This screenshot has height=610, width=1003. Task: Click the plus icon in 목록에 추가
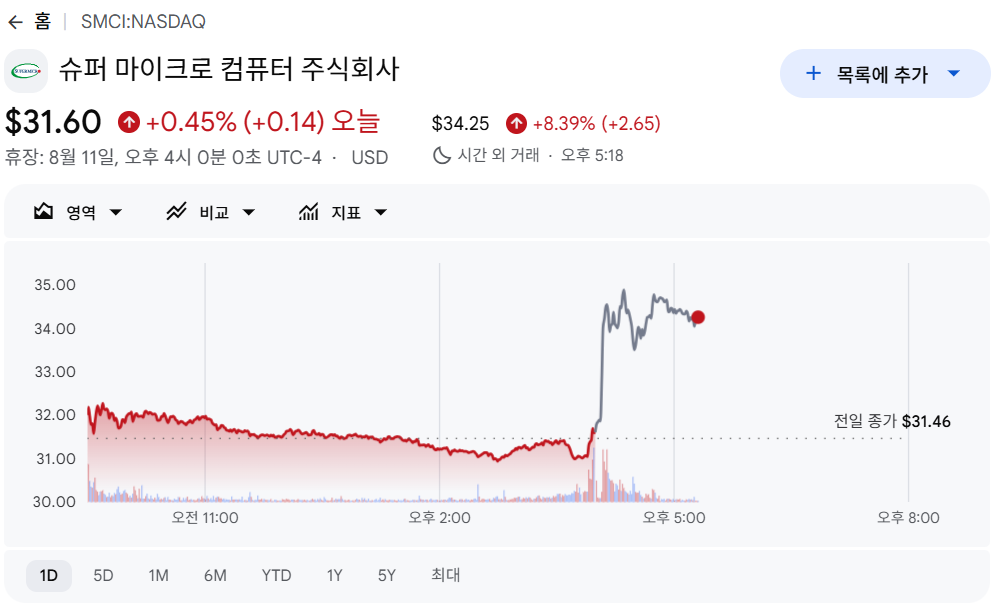(813, 73)
